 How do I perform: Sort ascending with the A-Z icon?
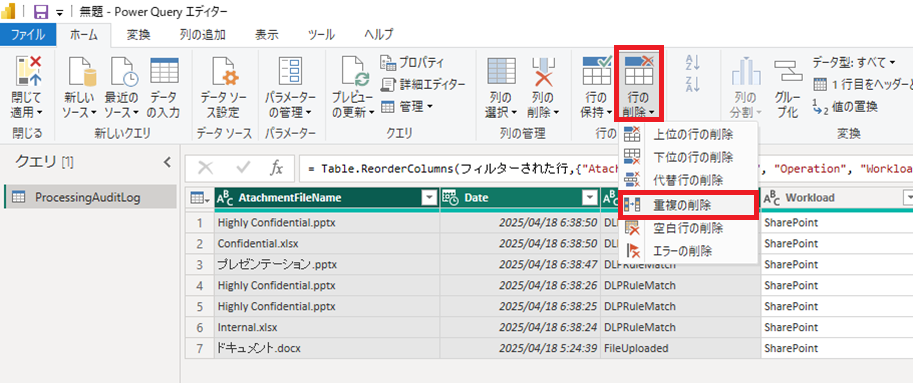pos(693,63)
